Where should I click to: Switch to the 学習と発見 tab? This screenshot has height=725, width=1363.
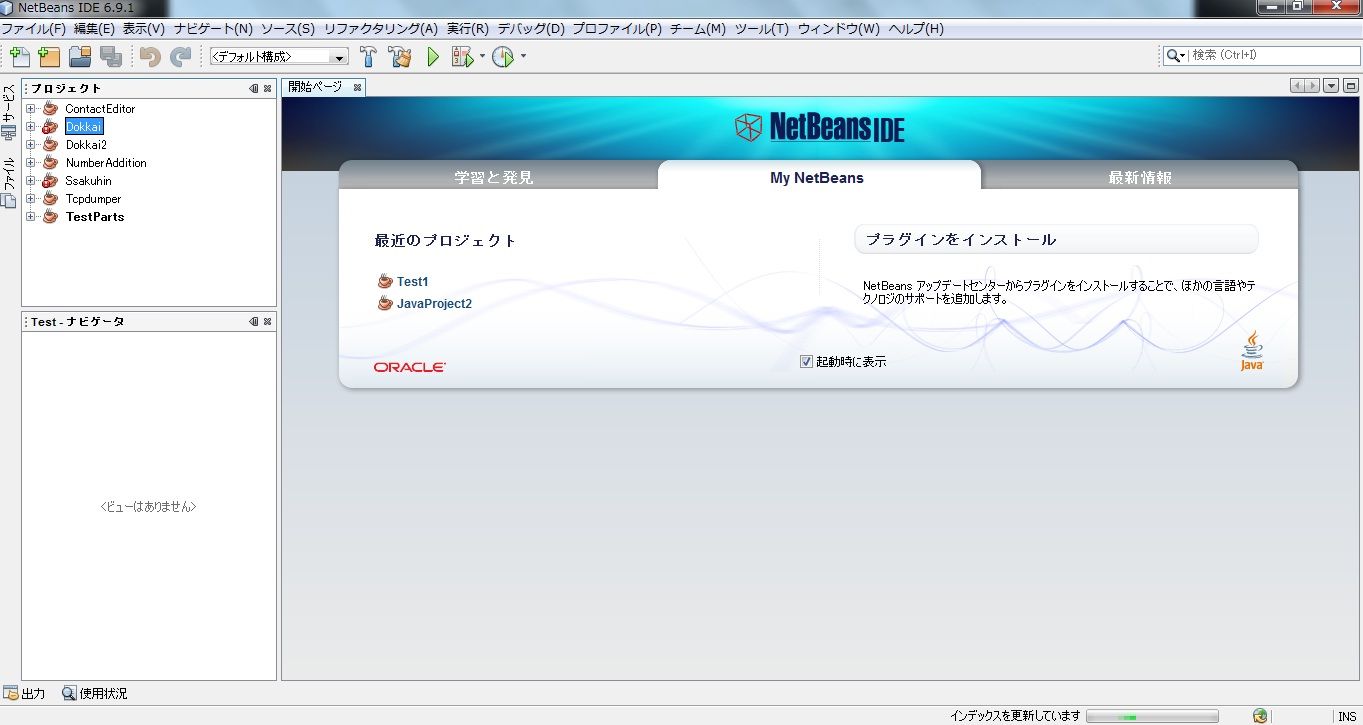(494, 178)
